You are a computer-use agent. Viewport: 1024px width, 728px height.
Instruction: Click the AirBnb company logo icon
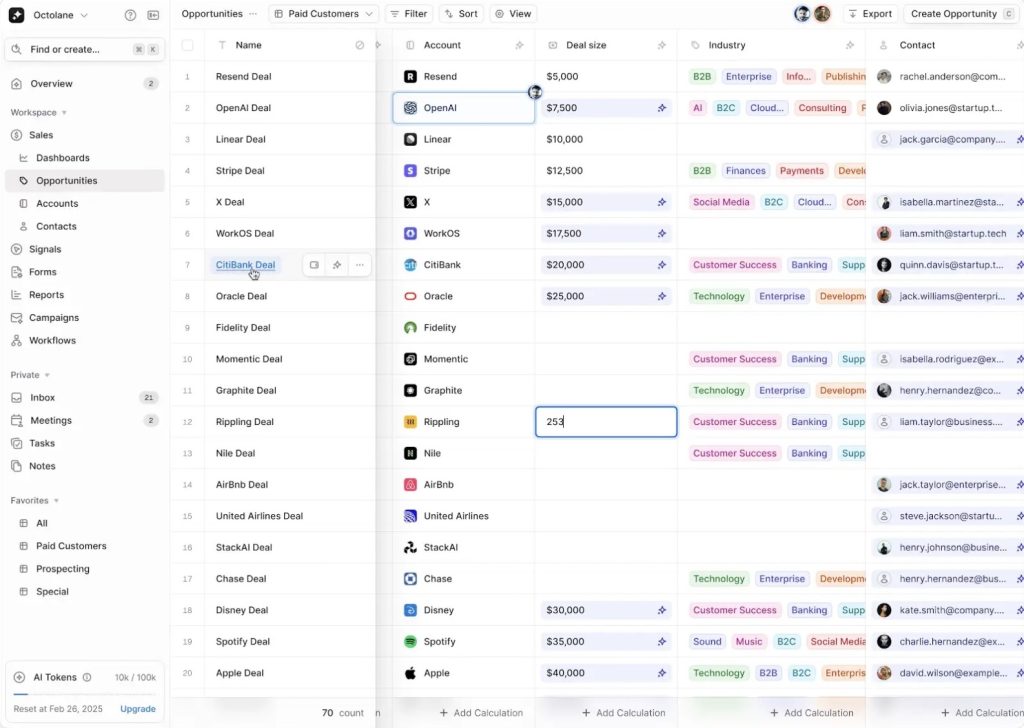coord(410,485)
